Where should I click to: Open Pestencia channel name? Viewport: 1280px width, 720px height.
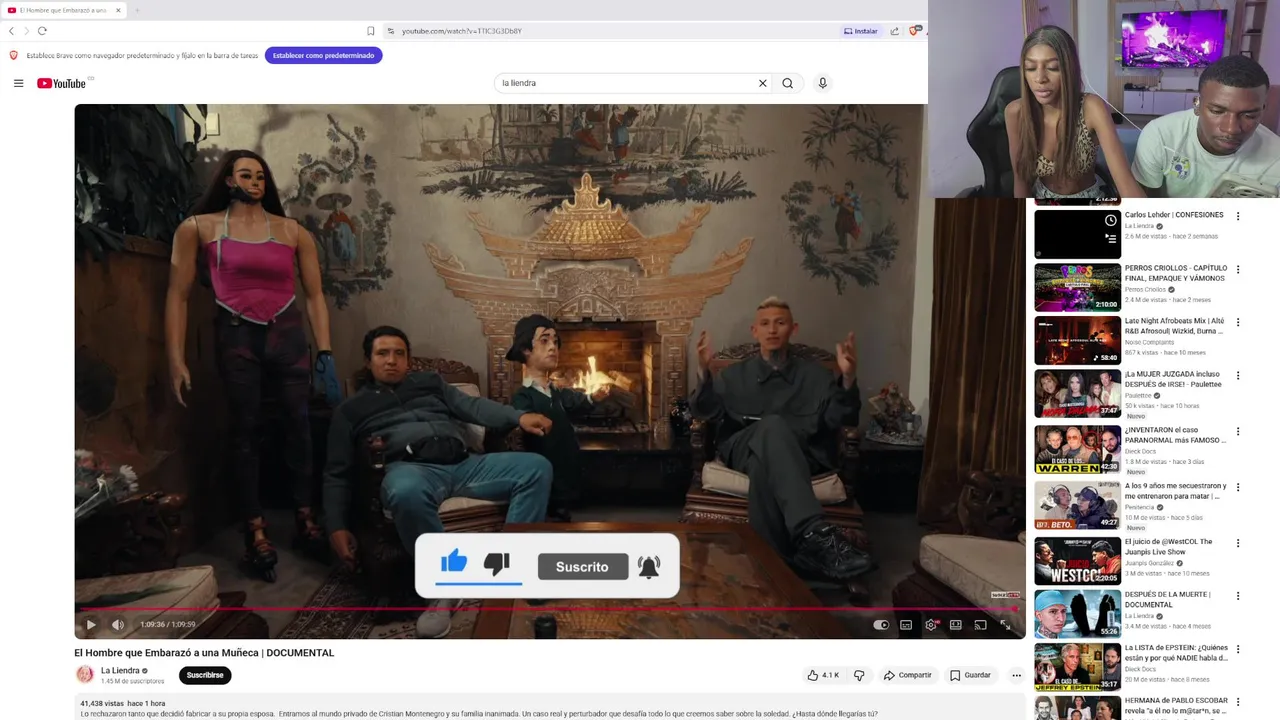1139,508
